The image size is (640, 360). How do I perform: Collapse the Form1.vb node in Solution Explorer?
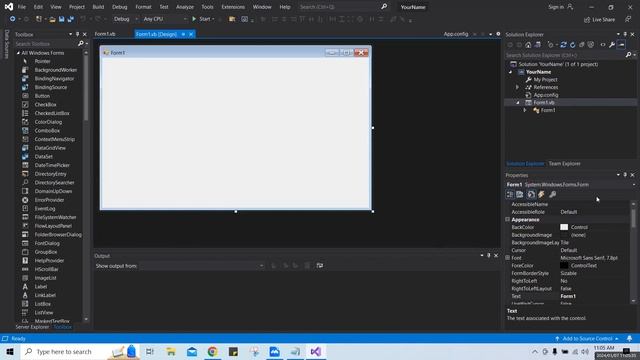click(518, 103)
